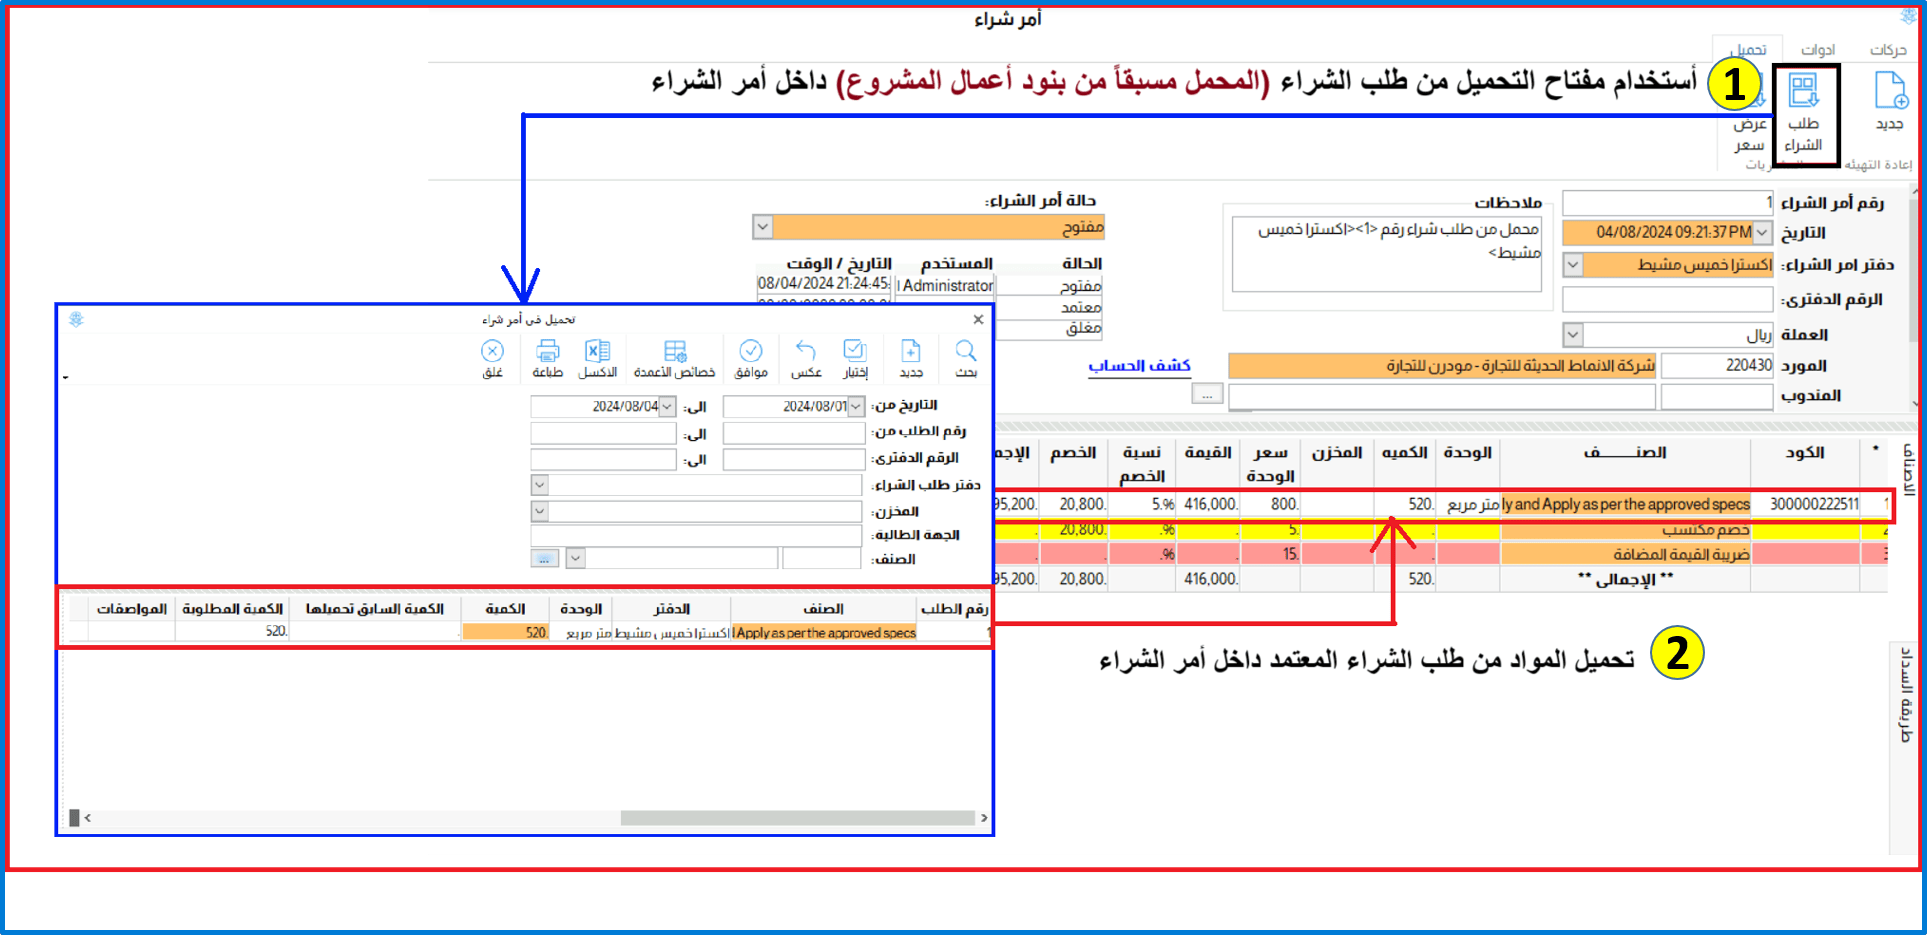Click the عكس (invert) arrow icon in dialog
This screenshot has height=935, width=1927.
click(806, 351)
